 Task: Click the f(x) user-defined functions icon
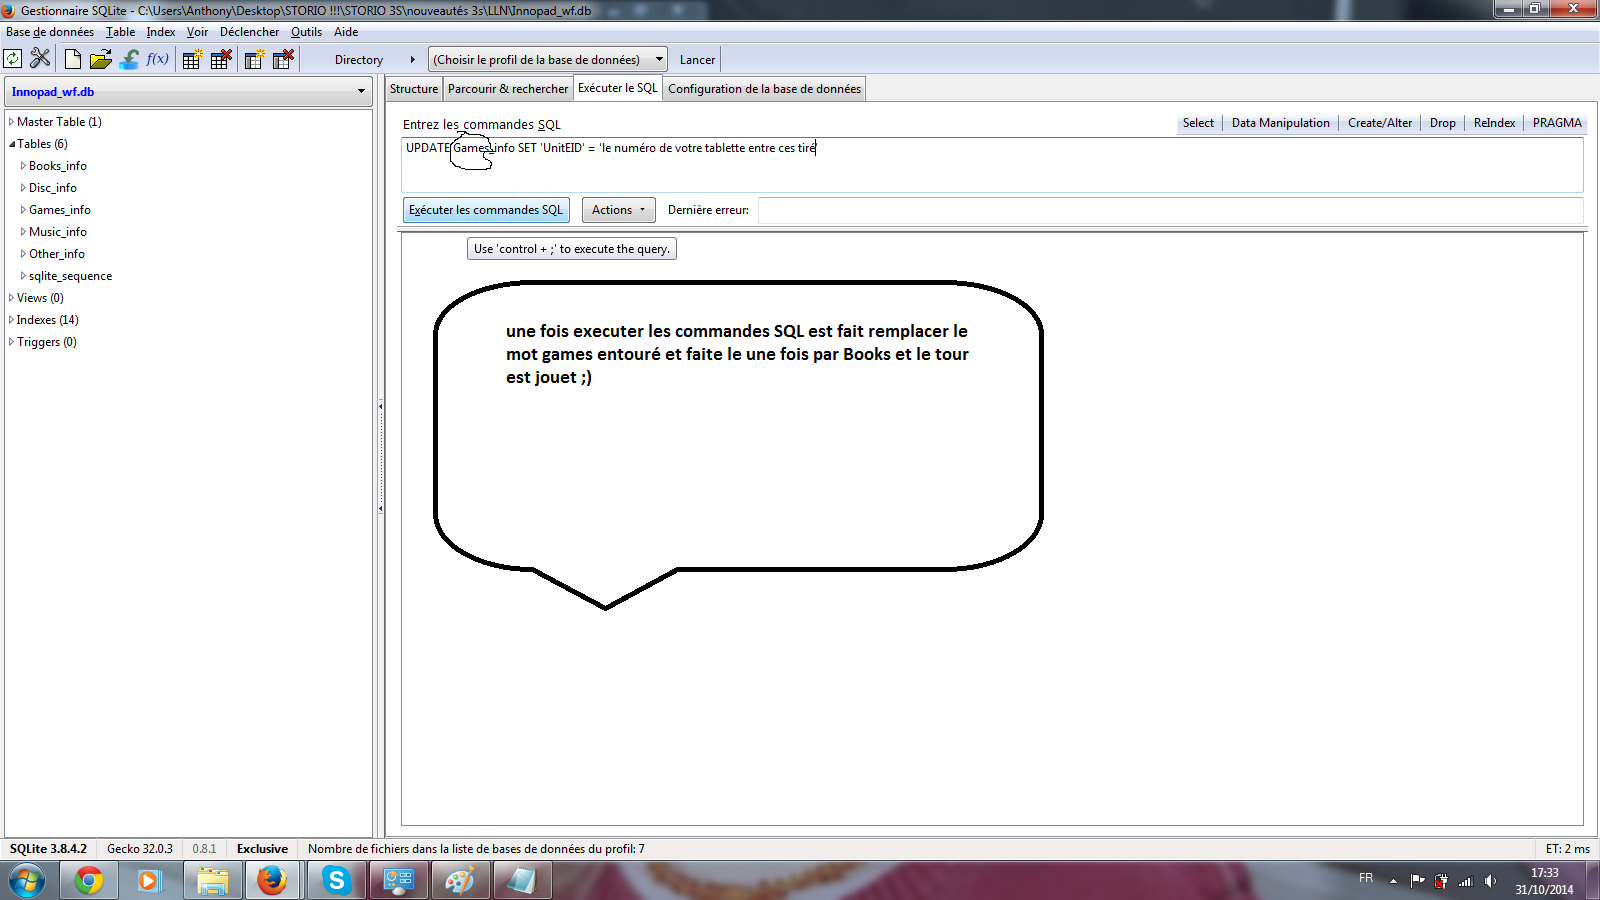157,59
